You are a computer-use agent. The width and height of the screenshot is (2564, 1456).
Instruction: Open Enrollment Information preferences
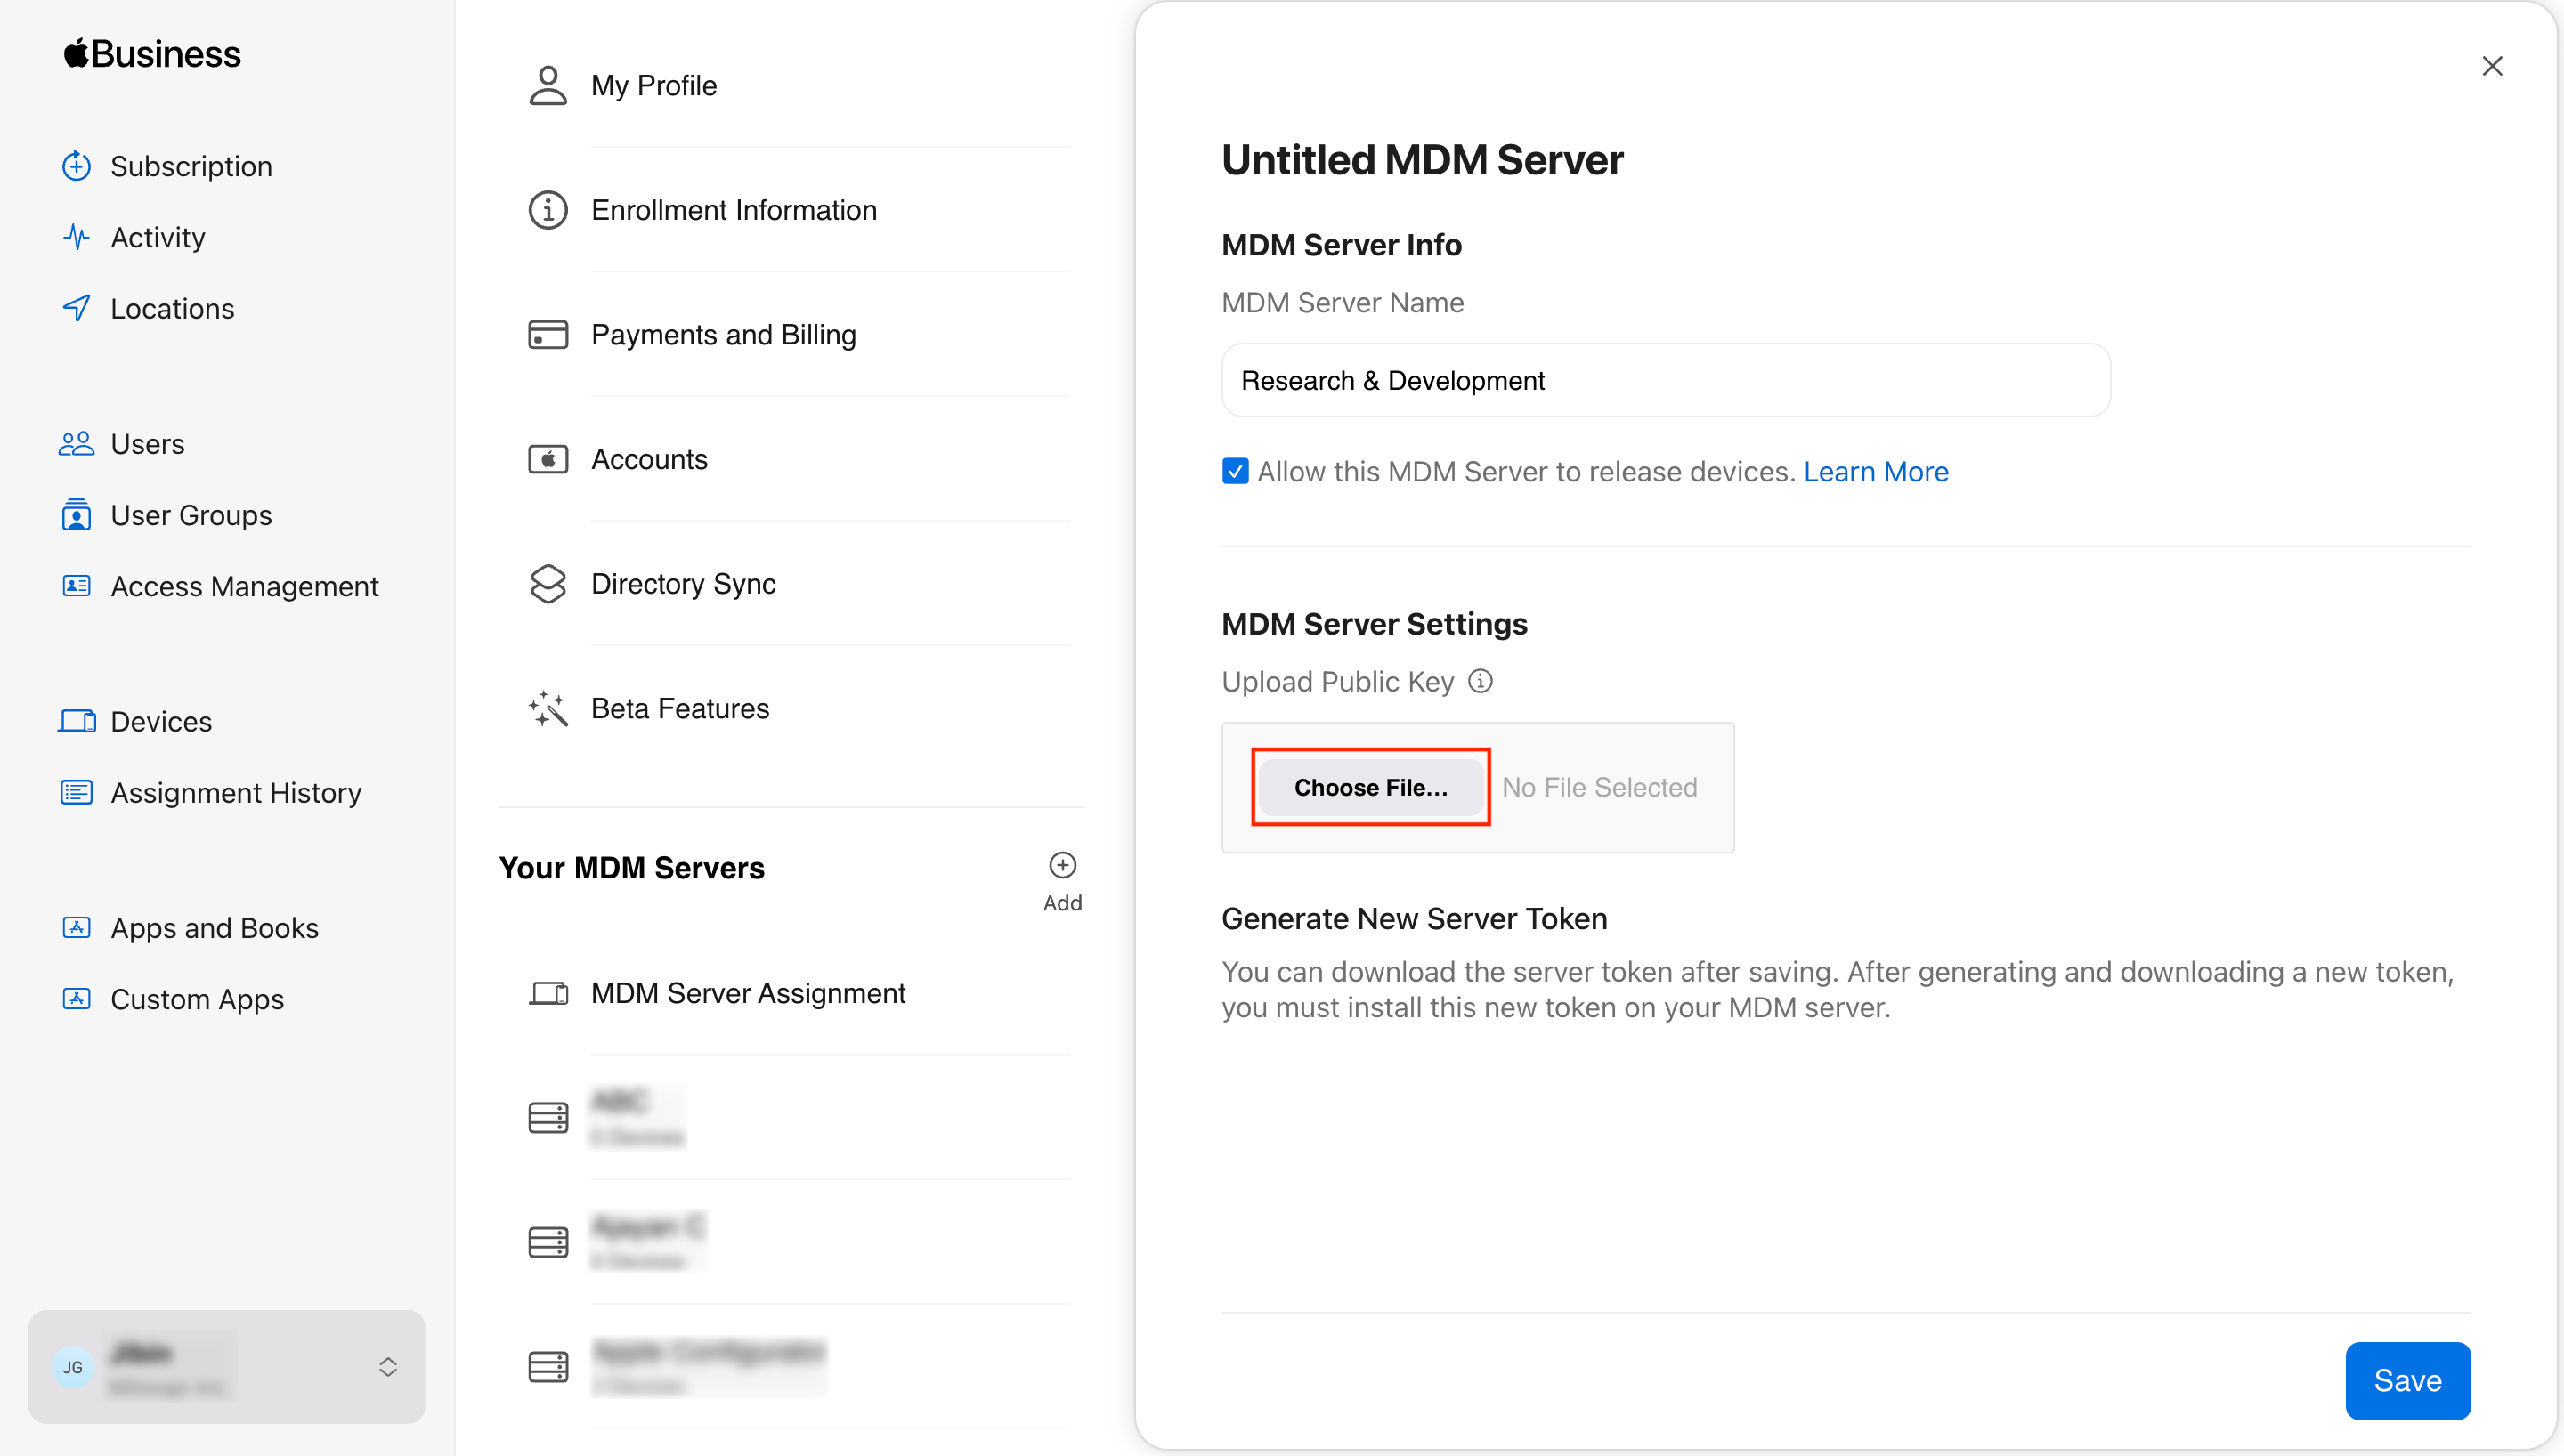734,210
